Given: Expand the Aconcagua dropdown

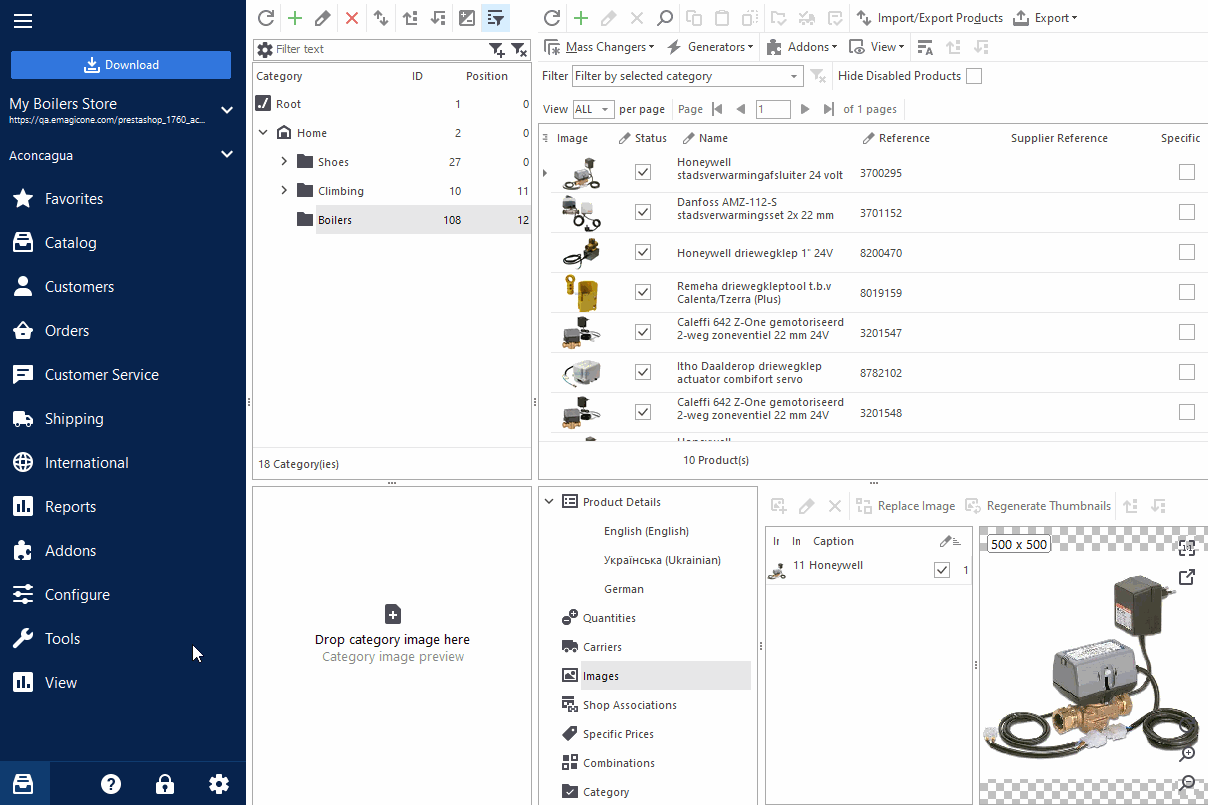Looking at the screenshot, I should click(227, 154).
